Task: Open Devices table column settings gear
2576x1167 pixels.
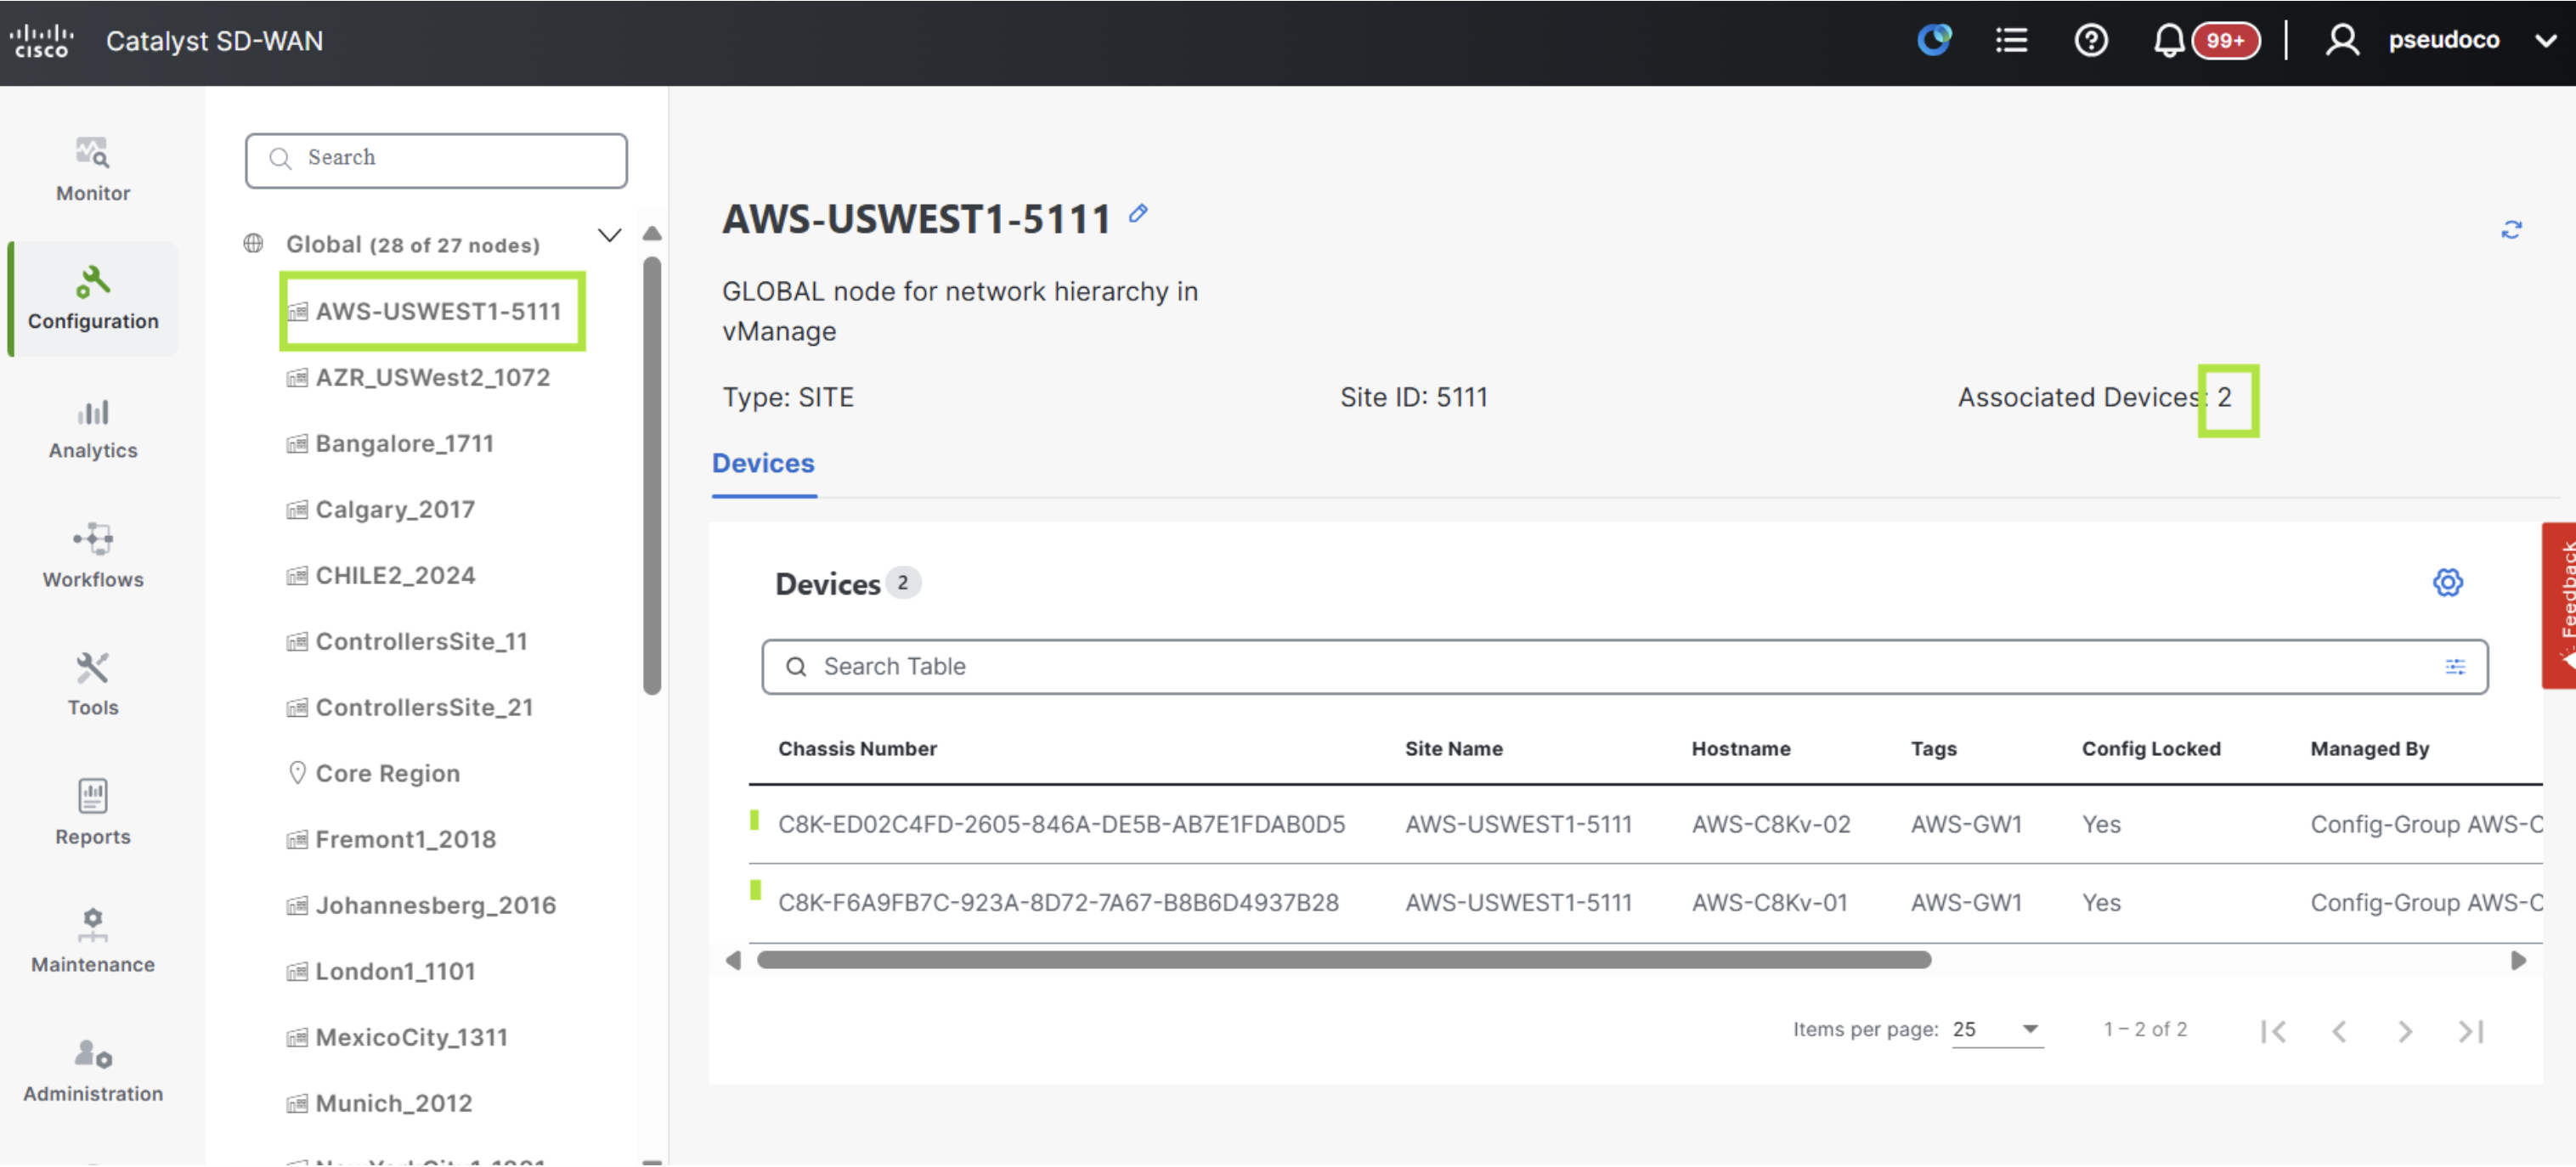Action: 2447,583
